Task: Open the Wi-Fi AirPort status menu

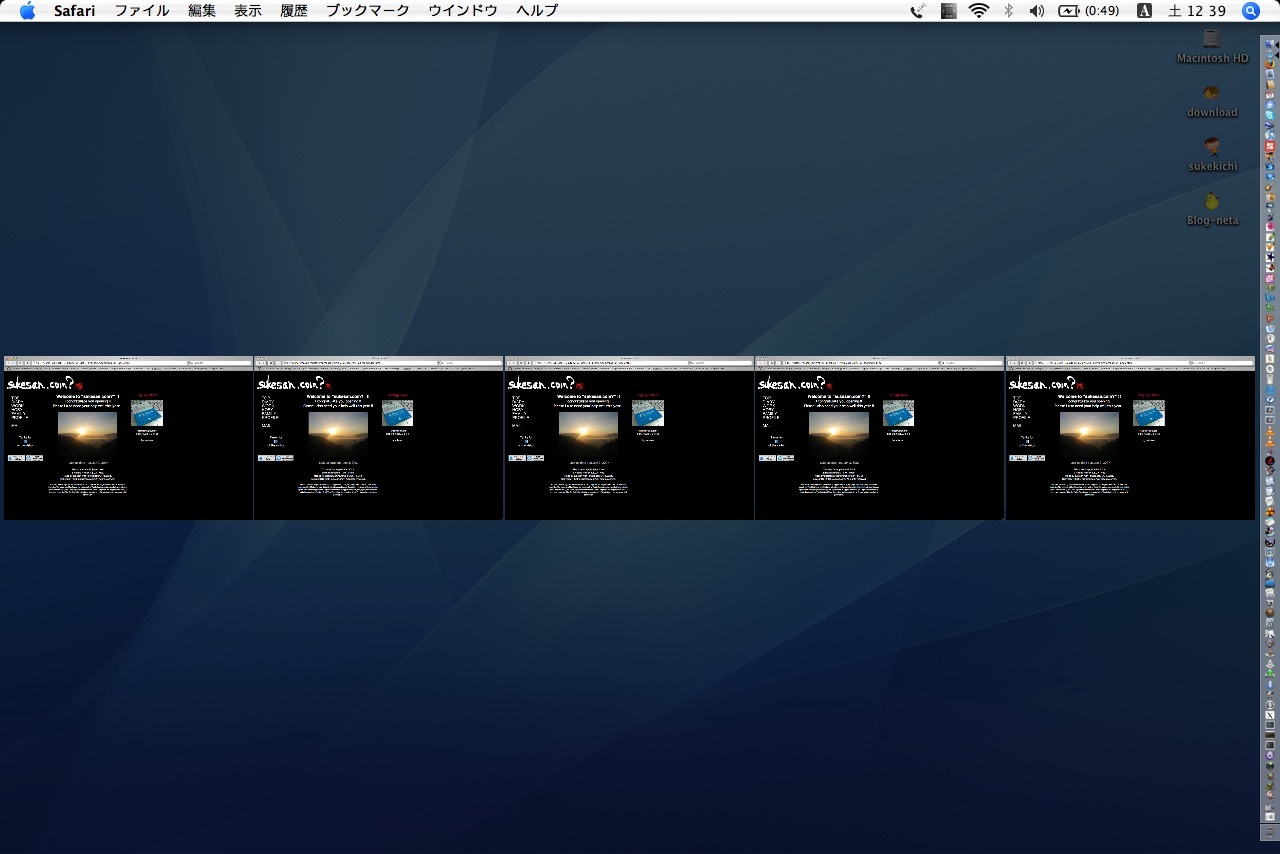Action: coord(979,11)
